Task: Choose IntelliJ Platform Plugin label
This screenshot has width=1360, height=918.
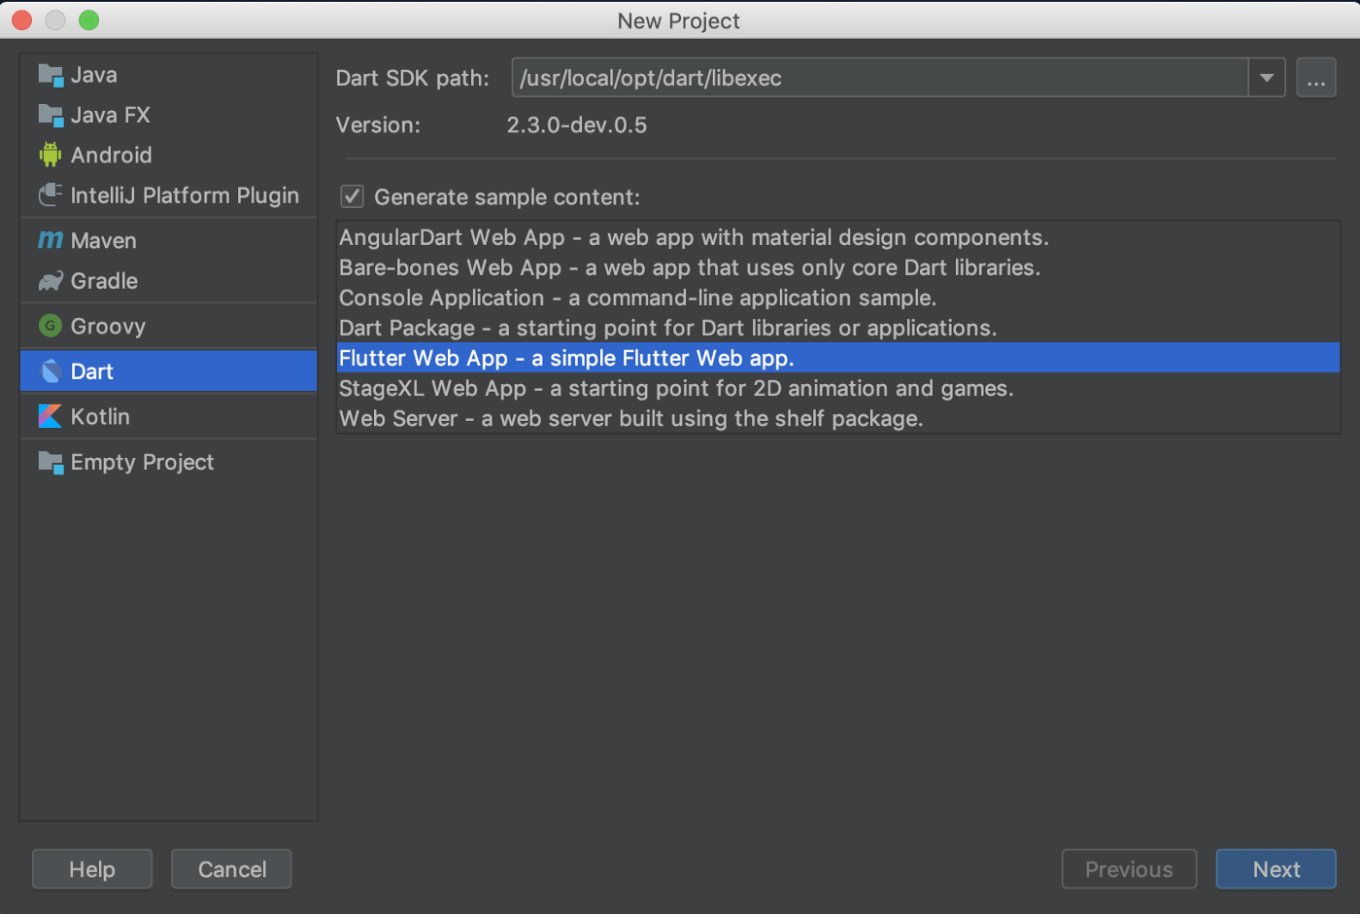Action: (x=185, y=195)
